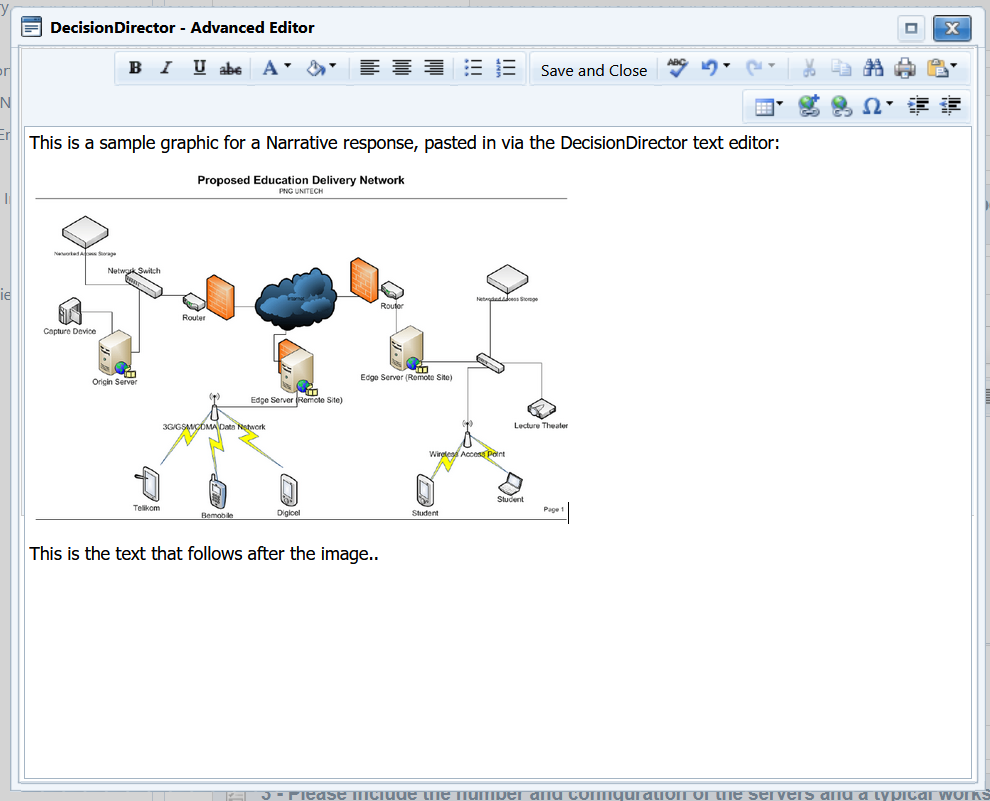Screen dimensions: 990x801
Task: Click the DecisionDirector editor window icon
Action: pyautogui.click(x=32, y=27)
